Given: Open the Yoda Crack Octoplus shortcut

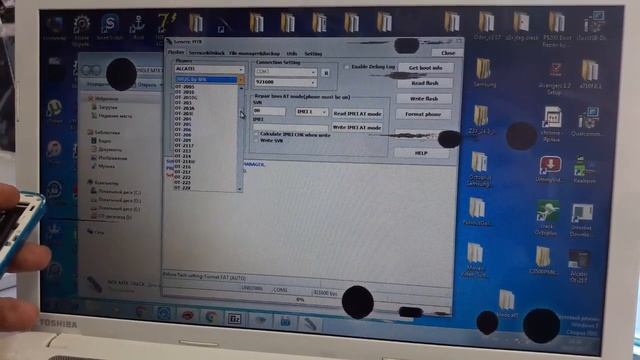Looking at the screenshot, I should [547, 217].
